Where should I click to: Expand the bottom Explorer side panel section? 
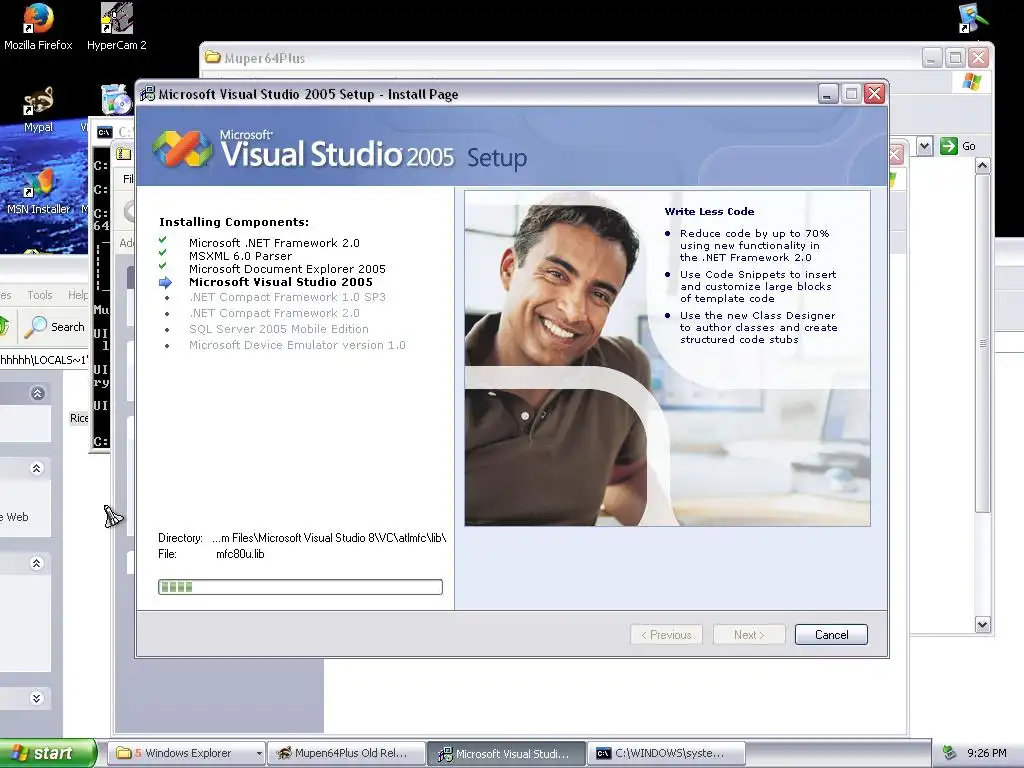pyautogui.click(x=37, y=698)
